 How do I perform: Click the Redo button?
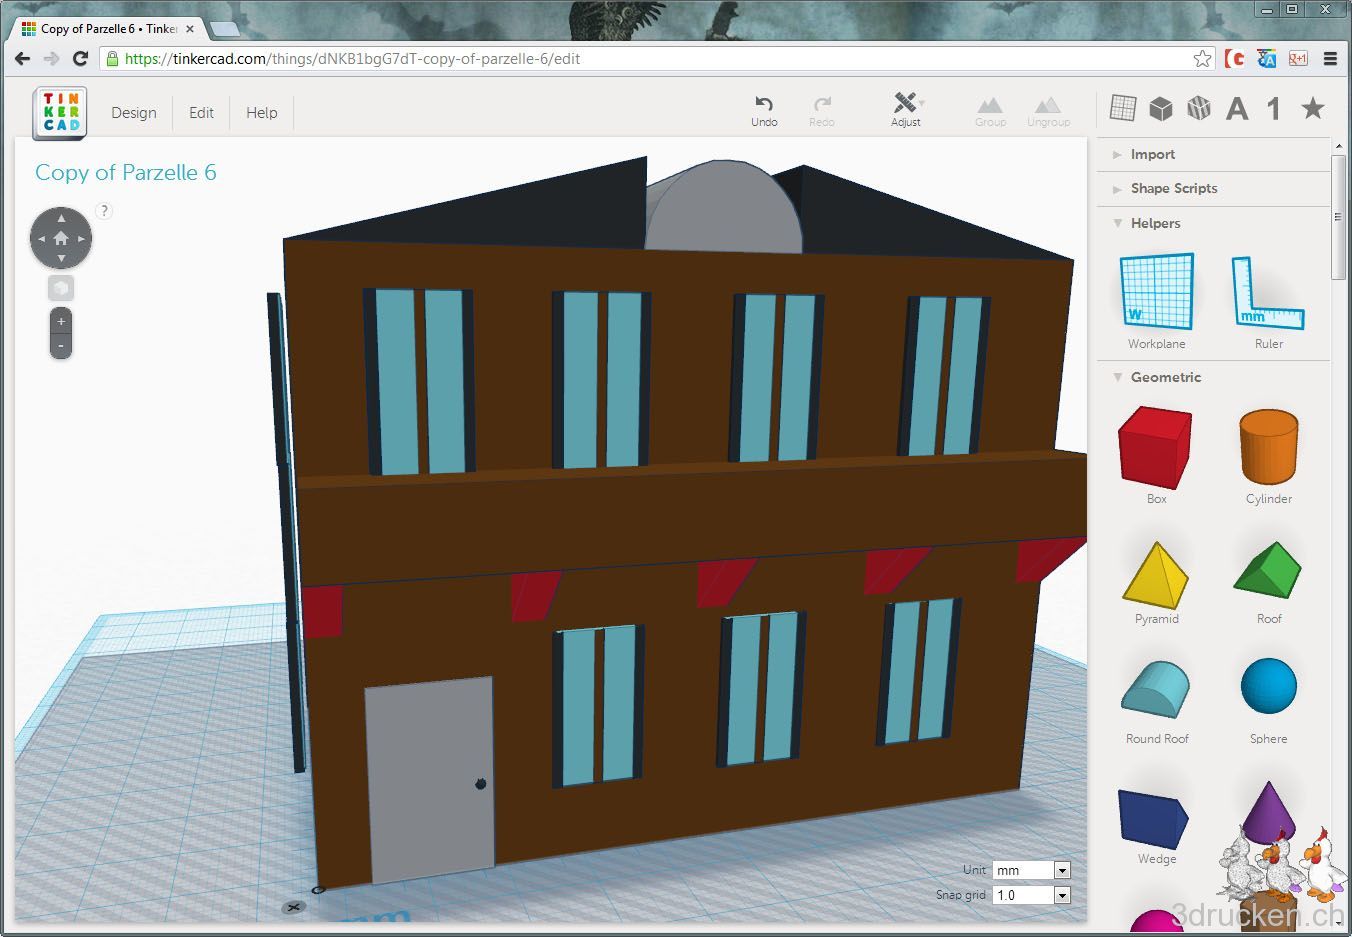click(x=822, y=110)
